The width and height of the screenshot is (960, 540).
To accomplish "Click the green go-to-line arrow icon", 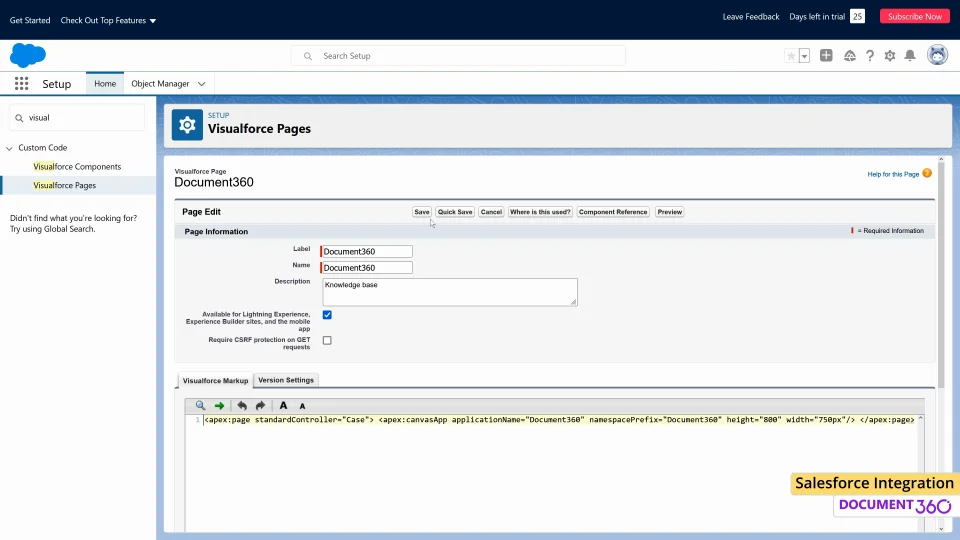I will point(219,405).
